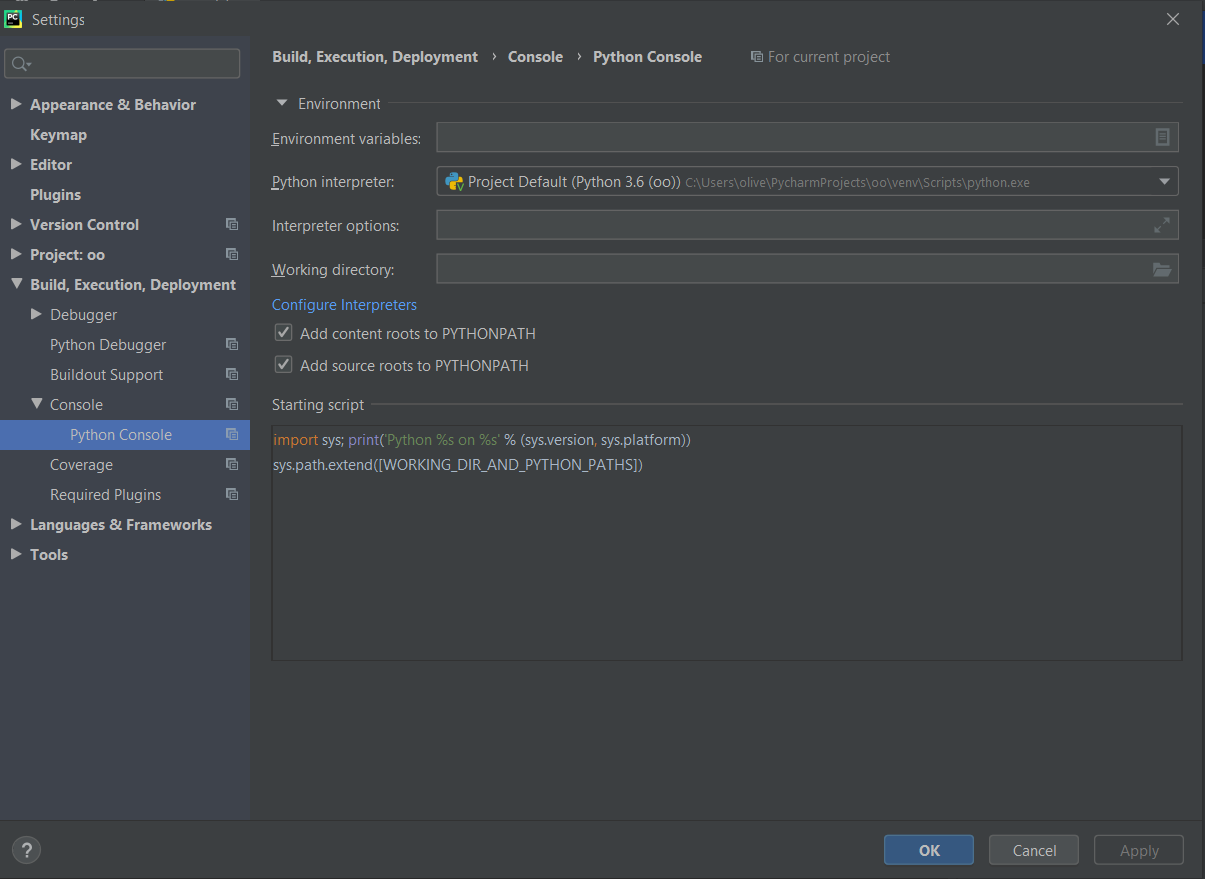
Task: Click the project-level icon beside Buildout Support
Action: (x=232, y=374)
